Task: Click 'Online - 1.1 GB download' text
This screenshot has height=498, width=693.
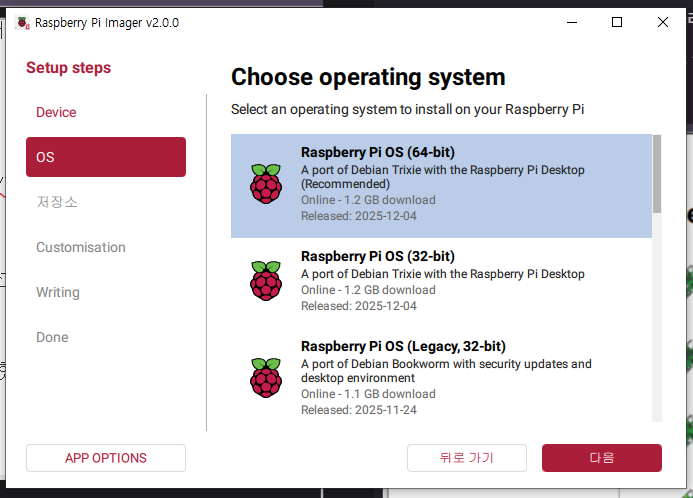Action: 368,394
